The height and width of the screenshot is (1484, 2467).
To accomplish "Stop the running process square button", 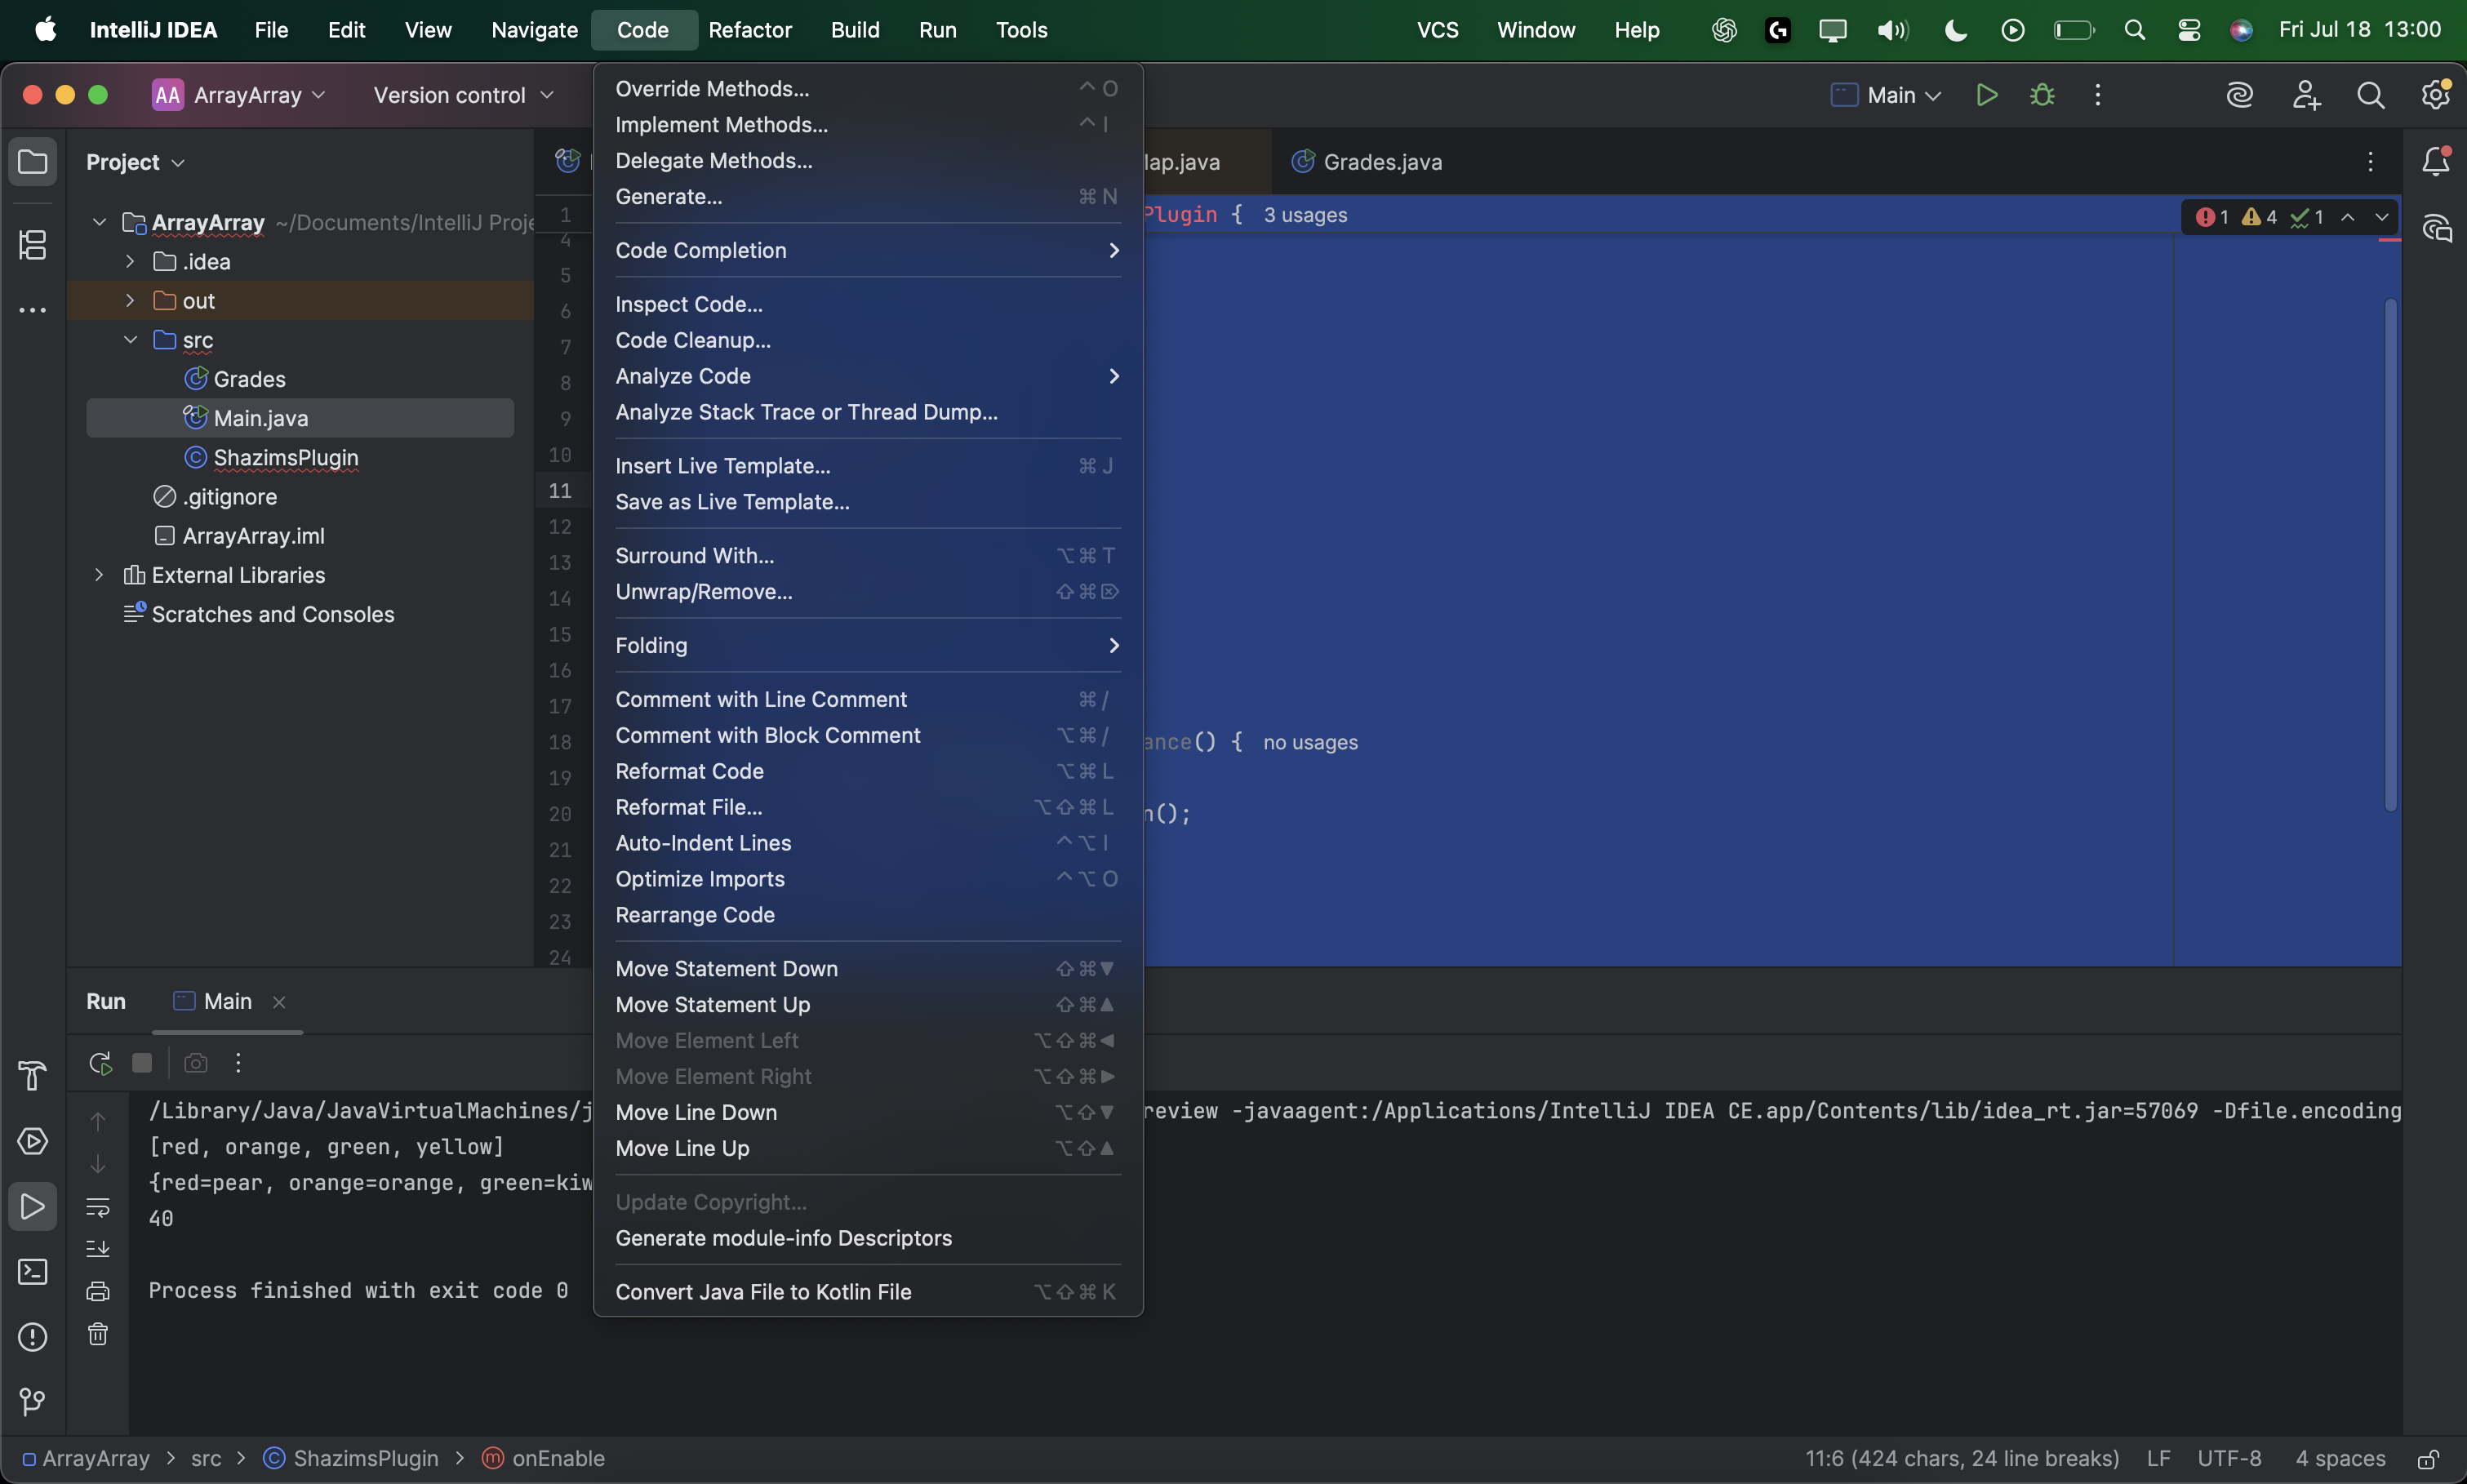I will (142, 1063).
